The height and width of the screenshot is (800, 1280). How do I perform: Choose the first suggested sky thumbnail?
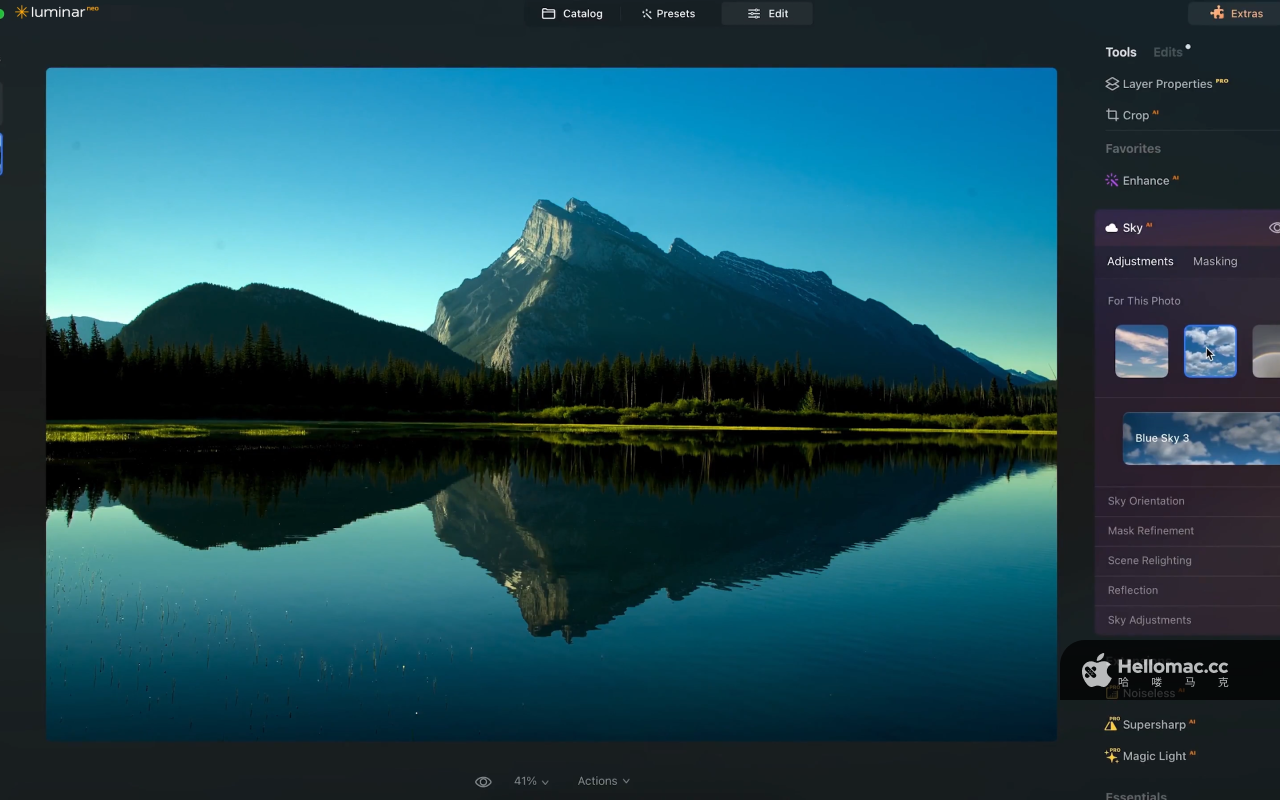coord(1142,351)
